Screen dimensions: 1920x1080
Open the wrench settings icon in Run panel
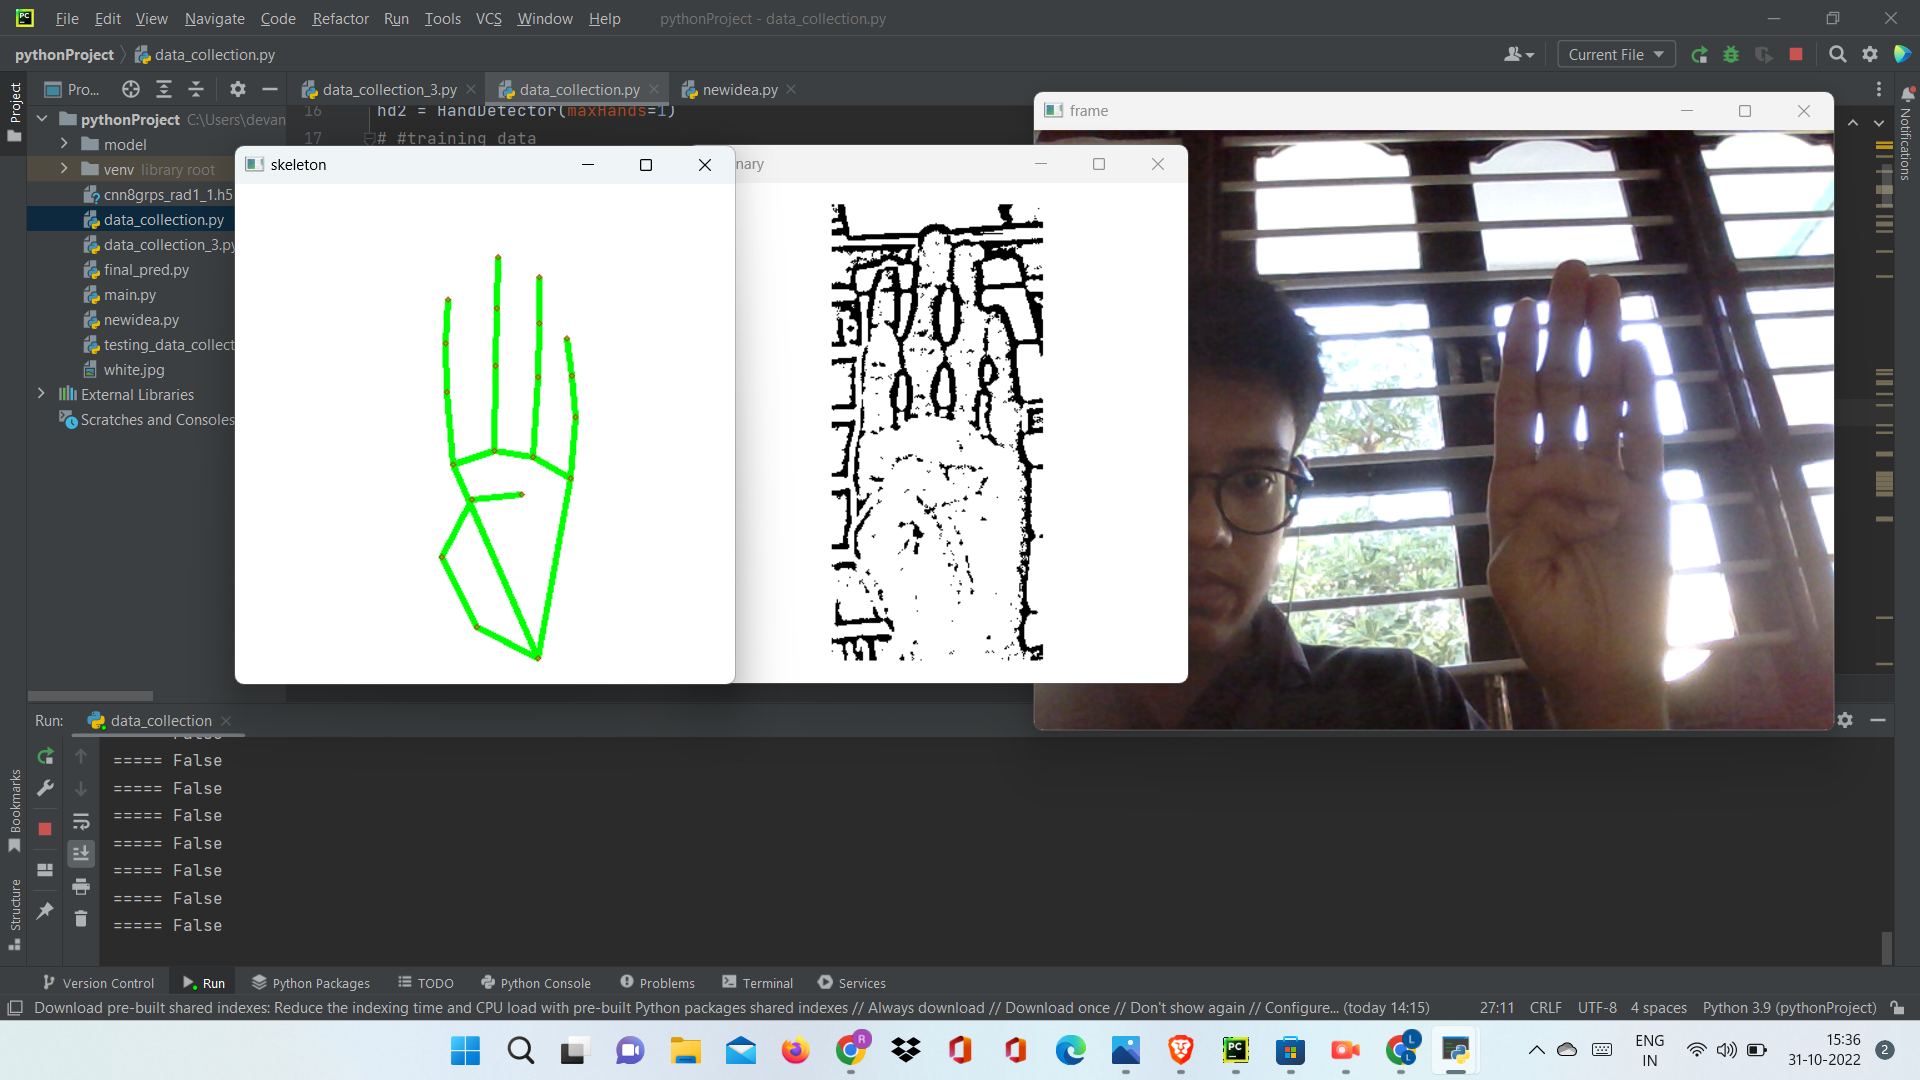coord(45,789)
